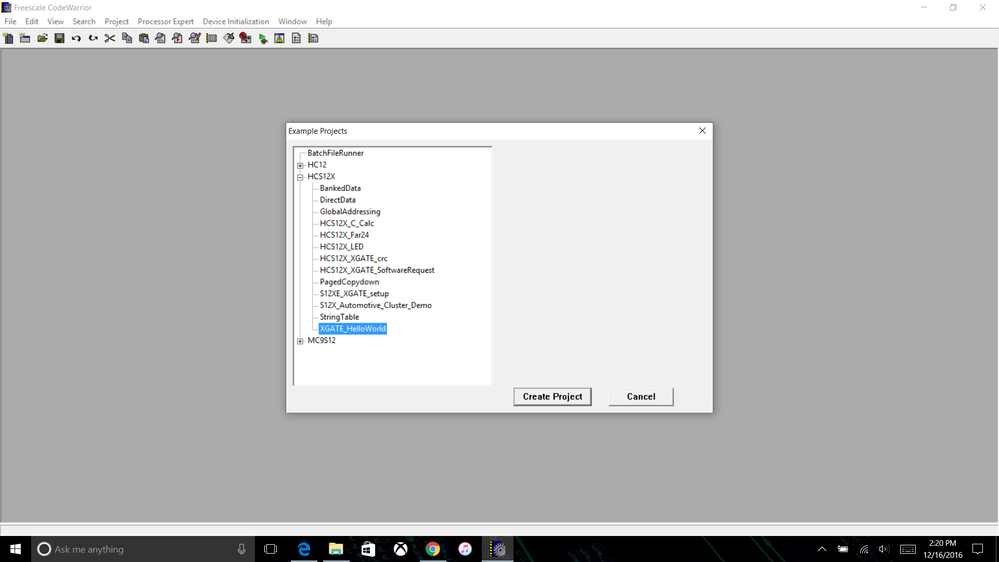This screenshot has width=999, height=562.
Task: Click the Cancel button
Action: (x=641, y=396)
